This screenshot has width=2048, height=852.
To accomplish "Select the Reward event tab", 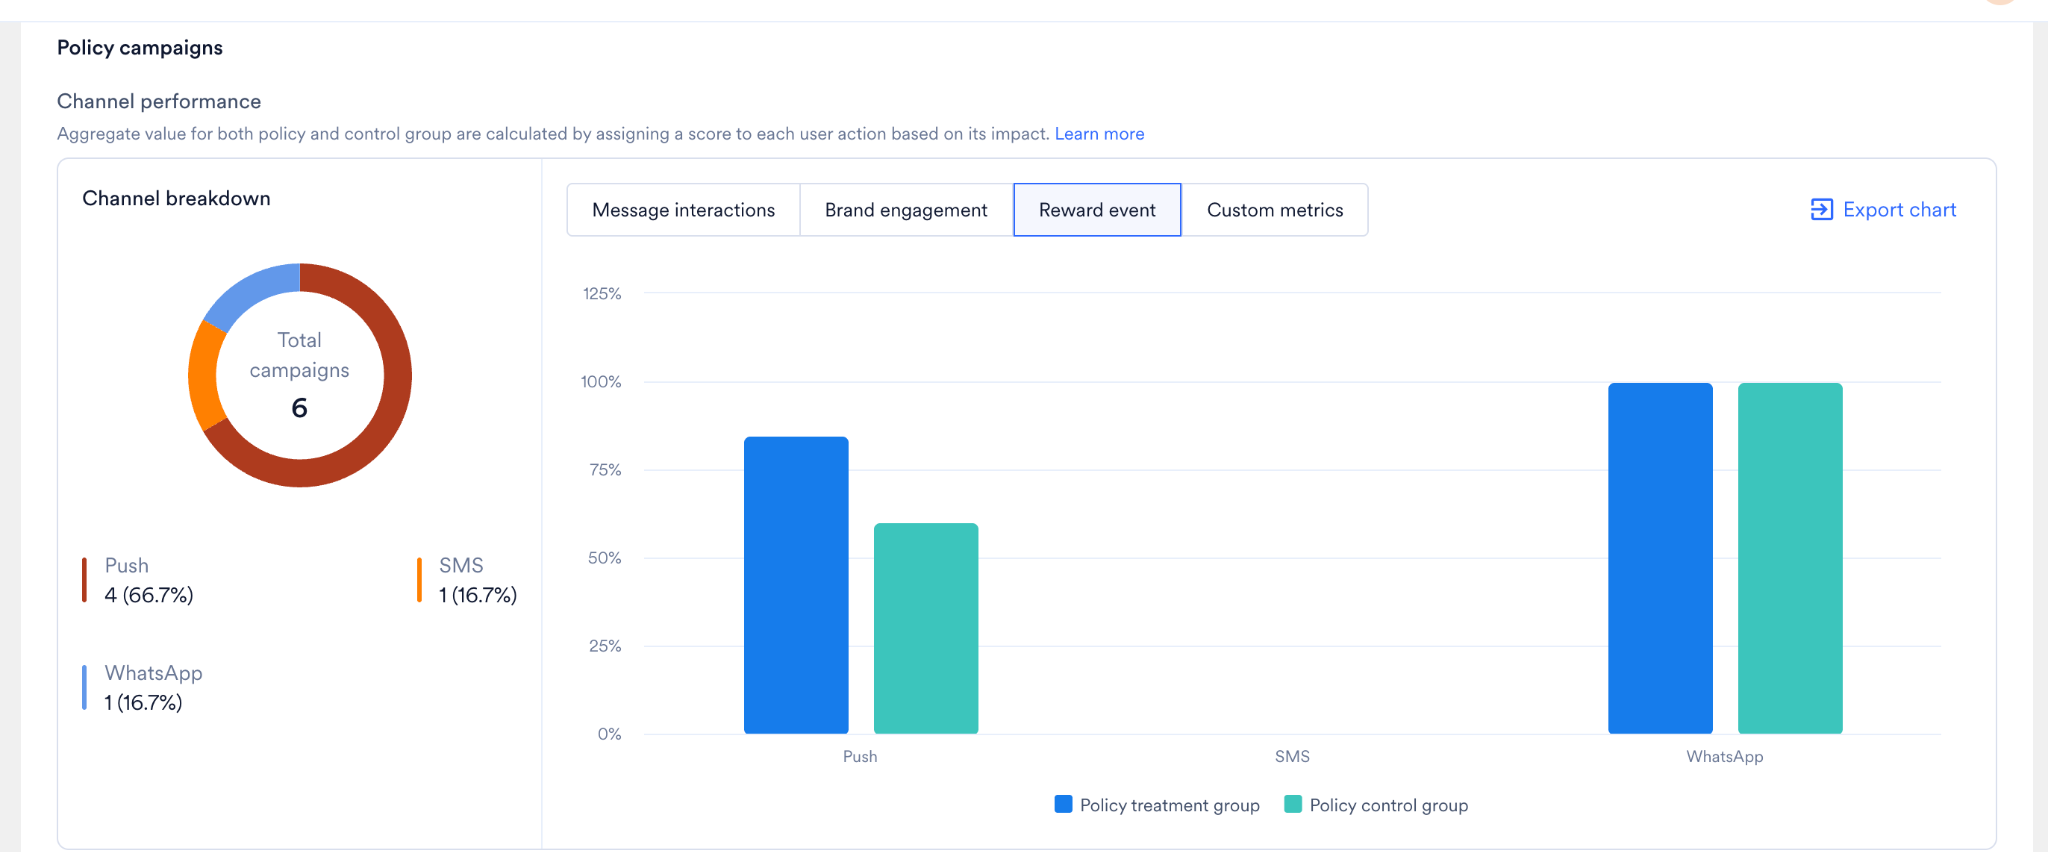I will (1097, 210).
